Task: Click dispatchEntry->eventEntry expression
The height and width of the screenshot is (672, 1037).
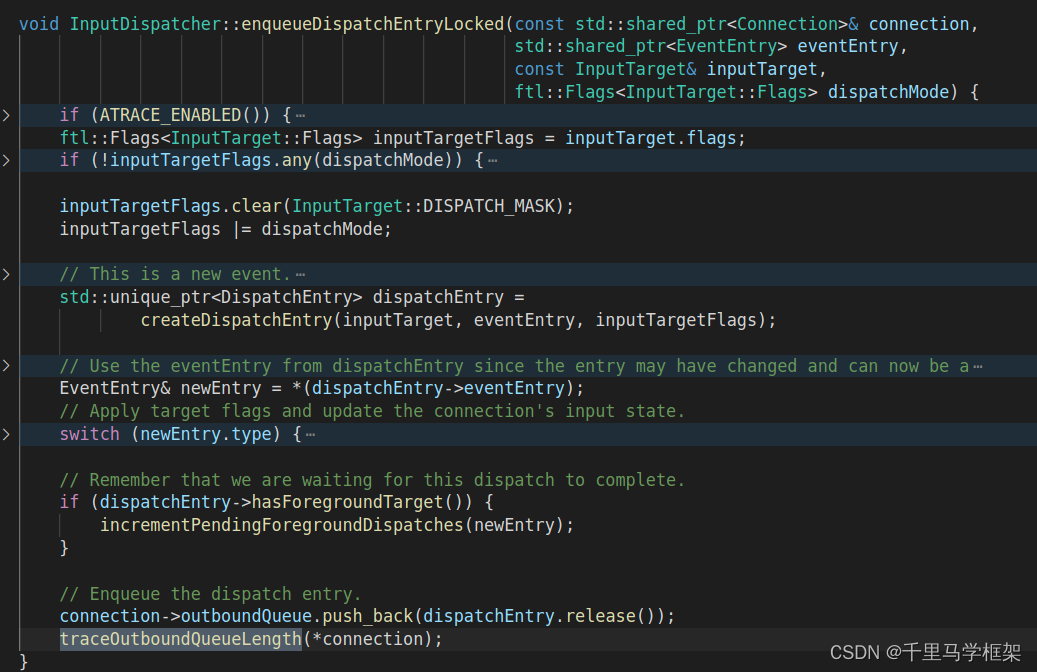Action: [438, 388]
